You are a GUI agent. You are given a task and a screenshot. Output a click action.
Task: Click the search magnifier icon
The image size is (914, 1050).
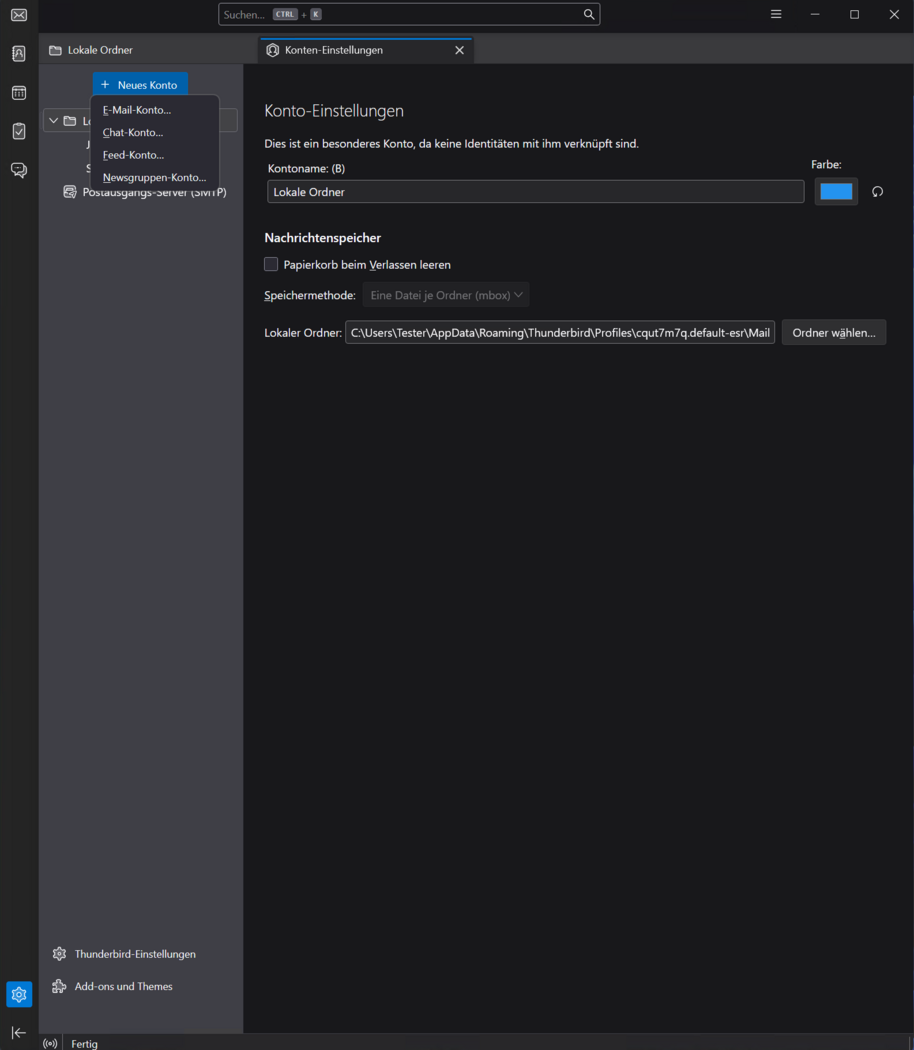[589, 14]
